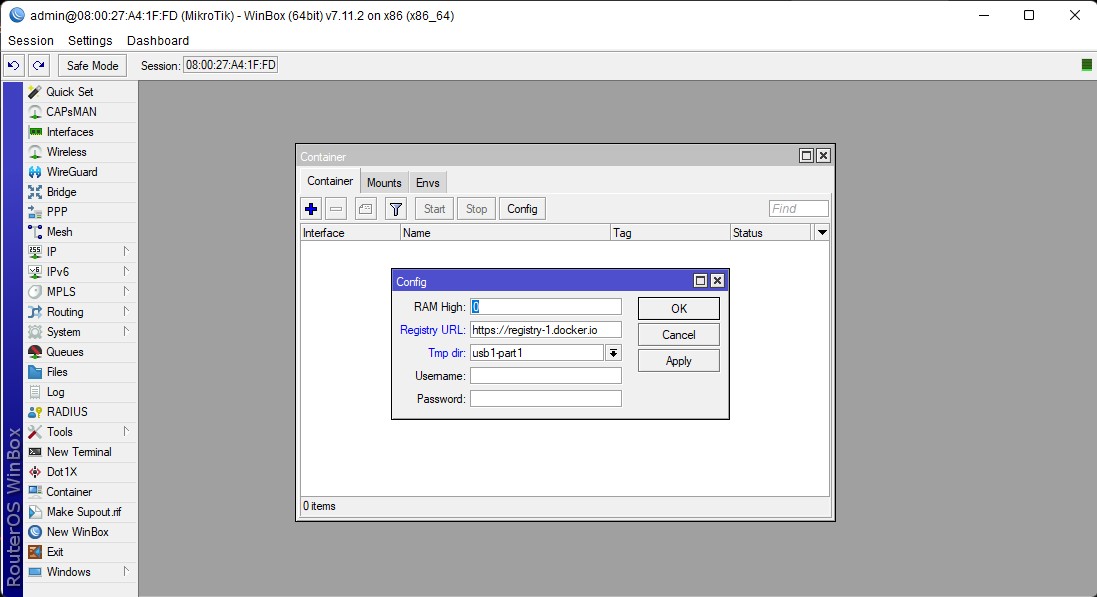Expand the Tmp dir dropdown arrow
Screen dimensions: 1097x597
(x=613, y=353)
